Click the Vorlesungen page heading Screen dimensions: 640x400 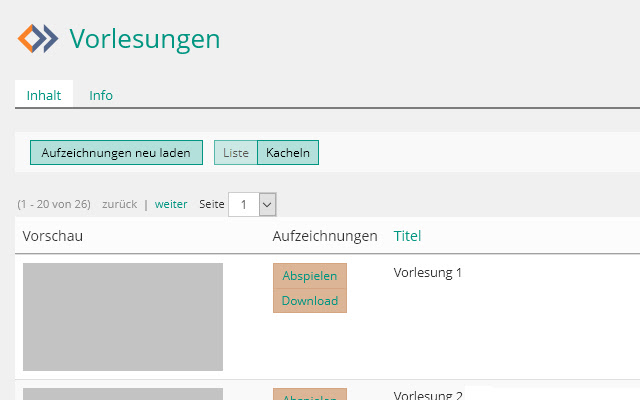[145, 39]
